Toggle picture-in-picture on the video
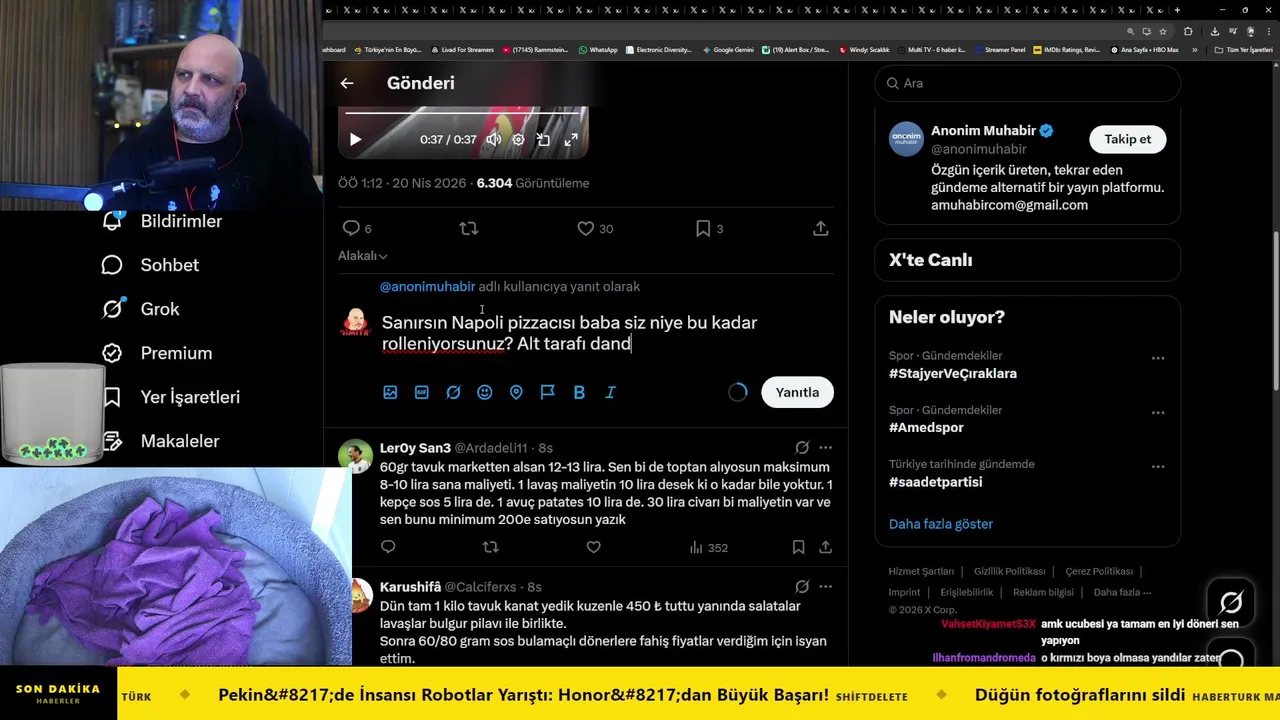The width and height of the screenshot is (1280, 720). pyautogui.click(x=543, y=140)
